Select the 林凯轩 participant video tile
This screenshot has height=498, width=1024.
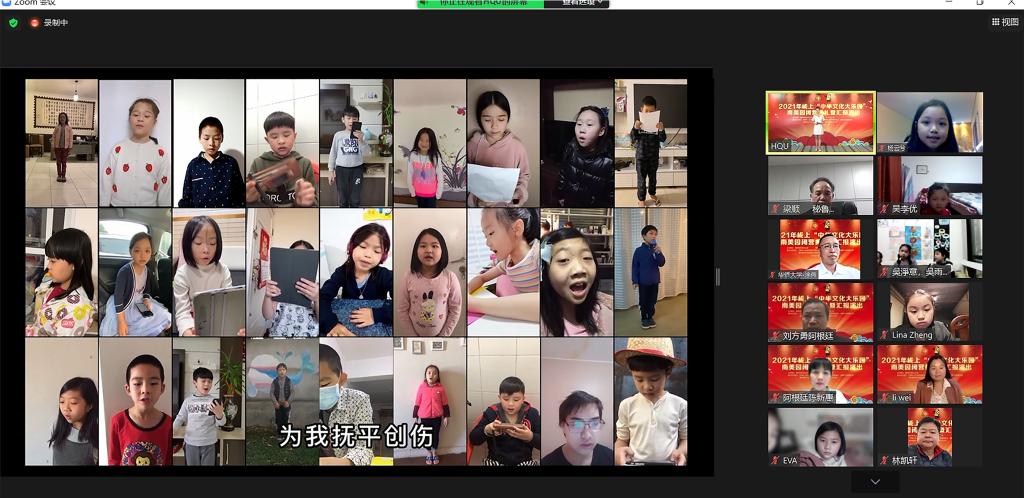point(929,436)
